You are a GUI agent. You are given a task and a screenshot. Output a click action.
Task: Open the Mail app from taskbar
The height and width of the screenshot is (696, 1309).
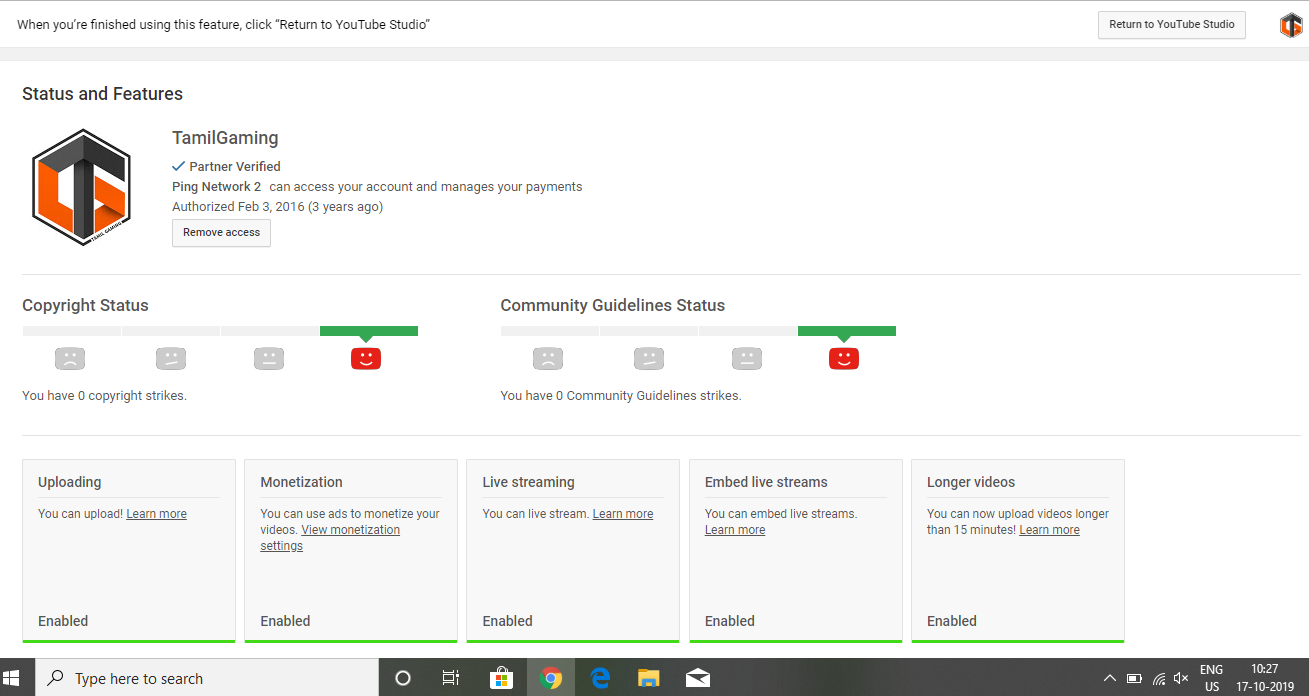pyautogui.click(x=698, y=678)
